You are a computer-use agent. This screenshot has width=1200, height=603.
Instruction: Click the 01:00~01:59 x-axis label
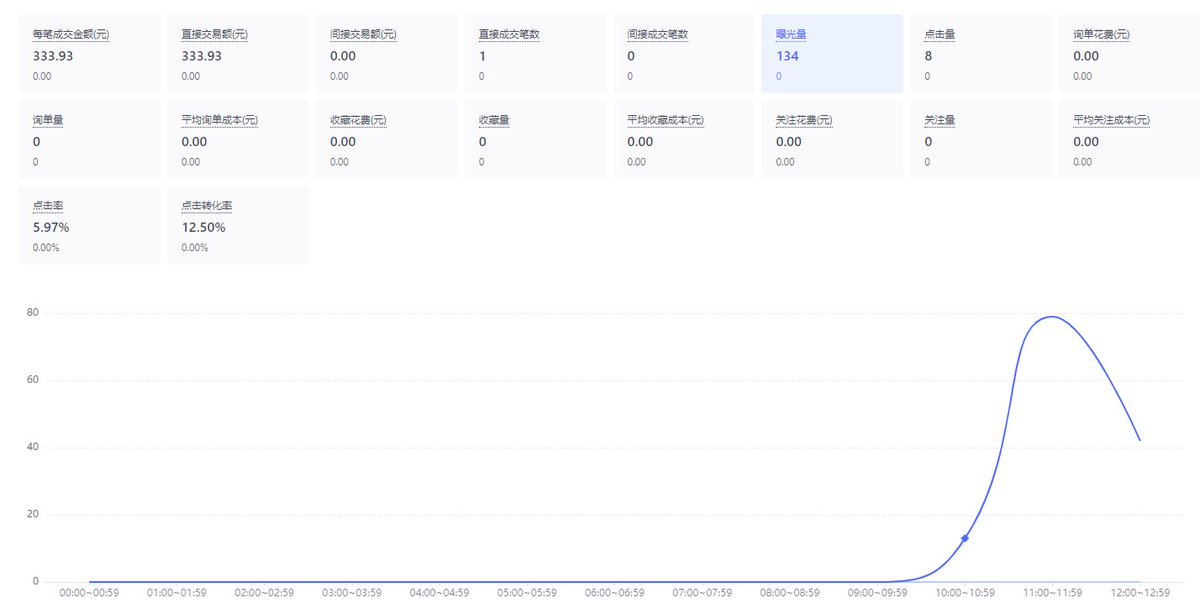point(177,592)
